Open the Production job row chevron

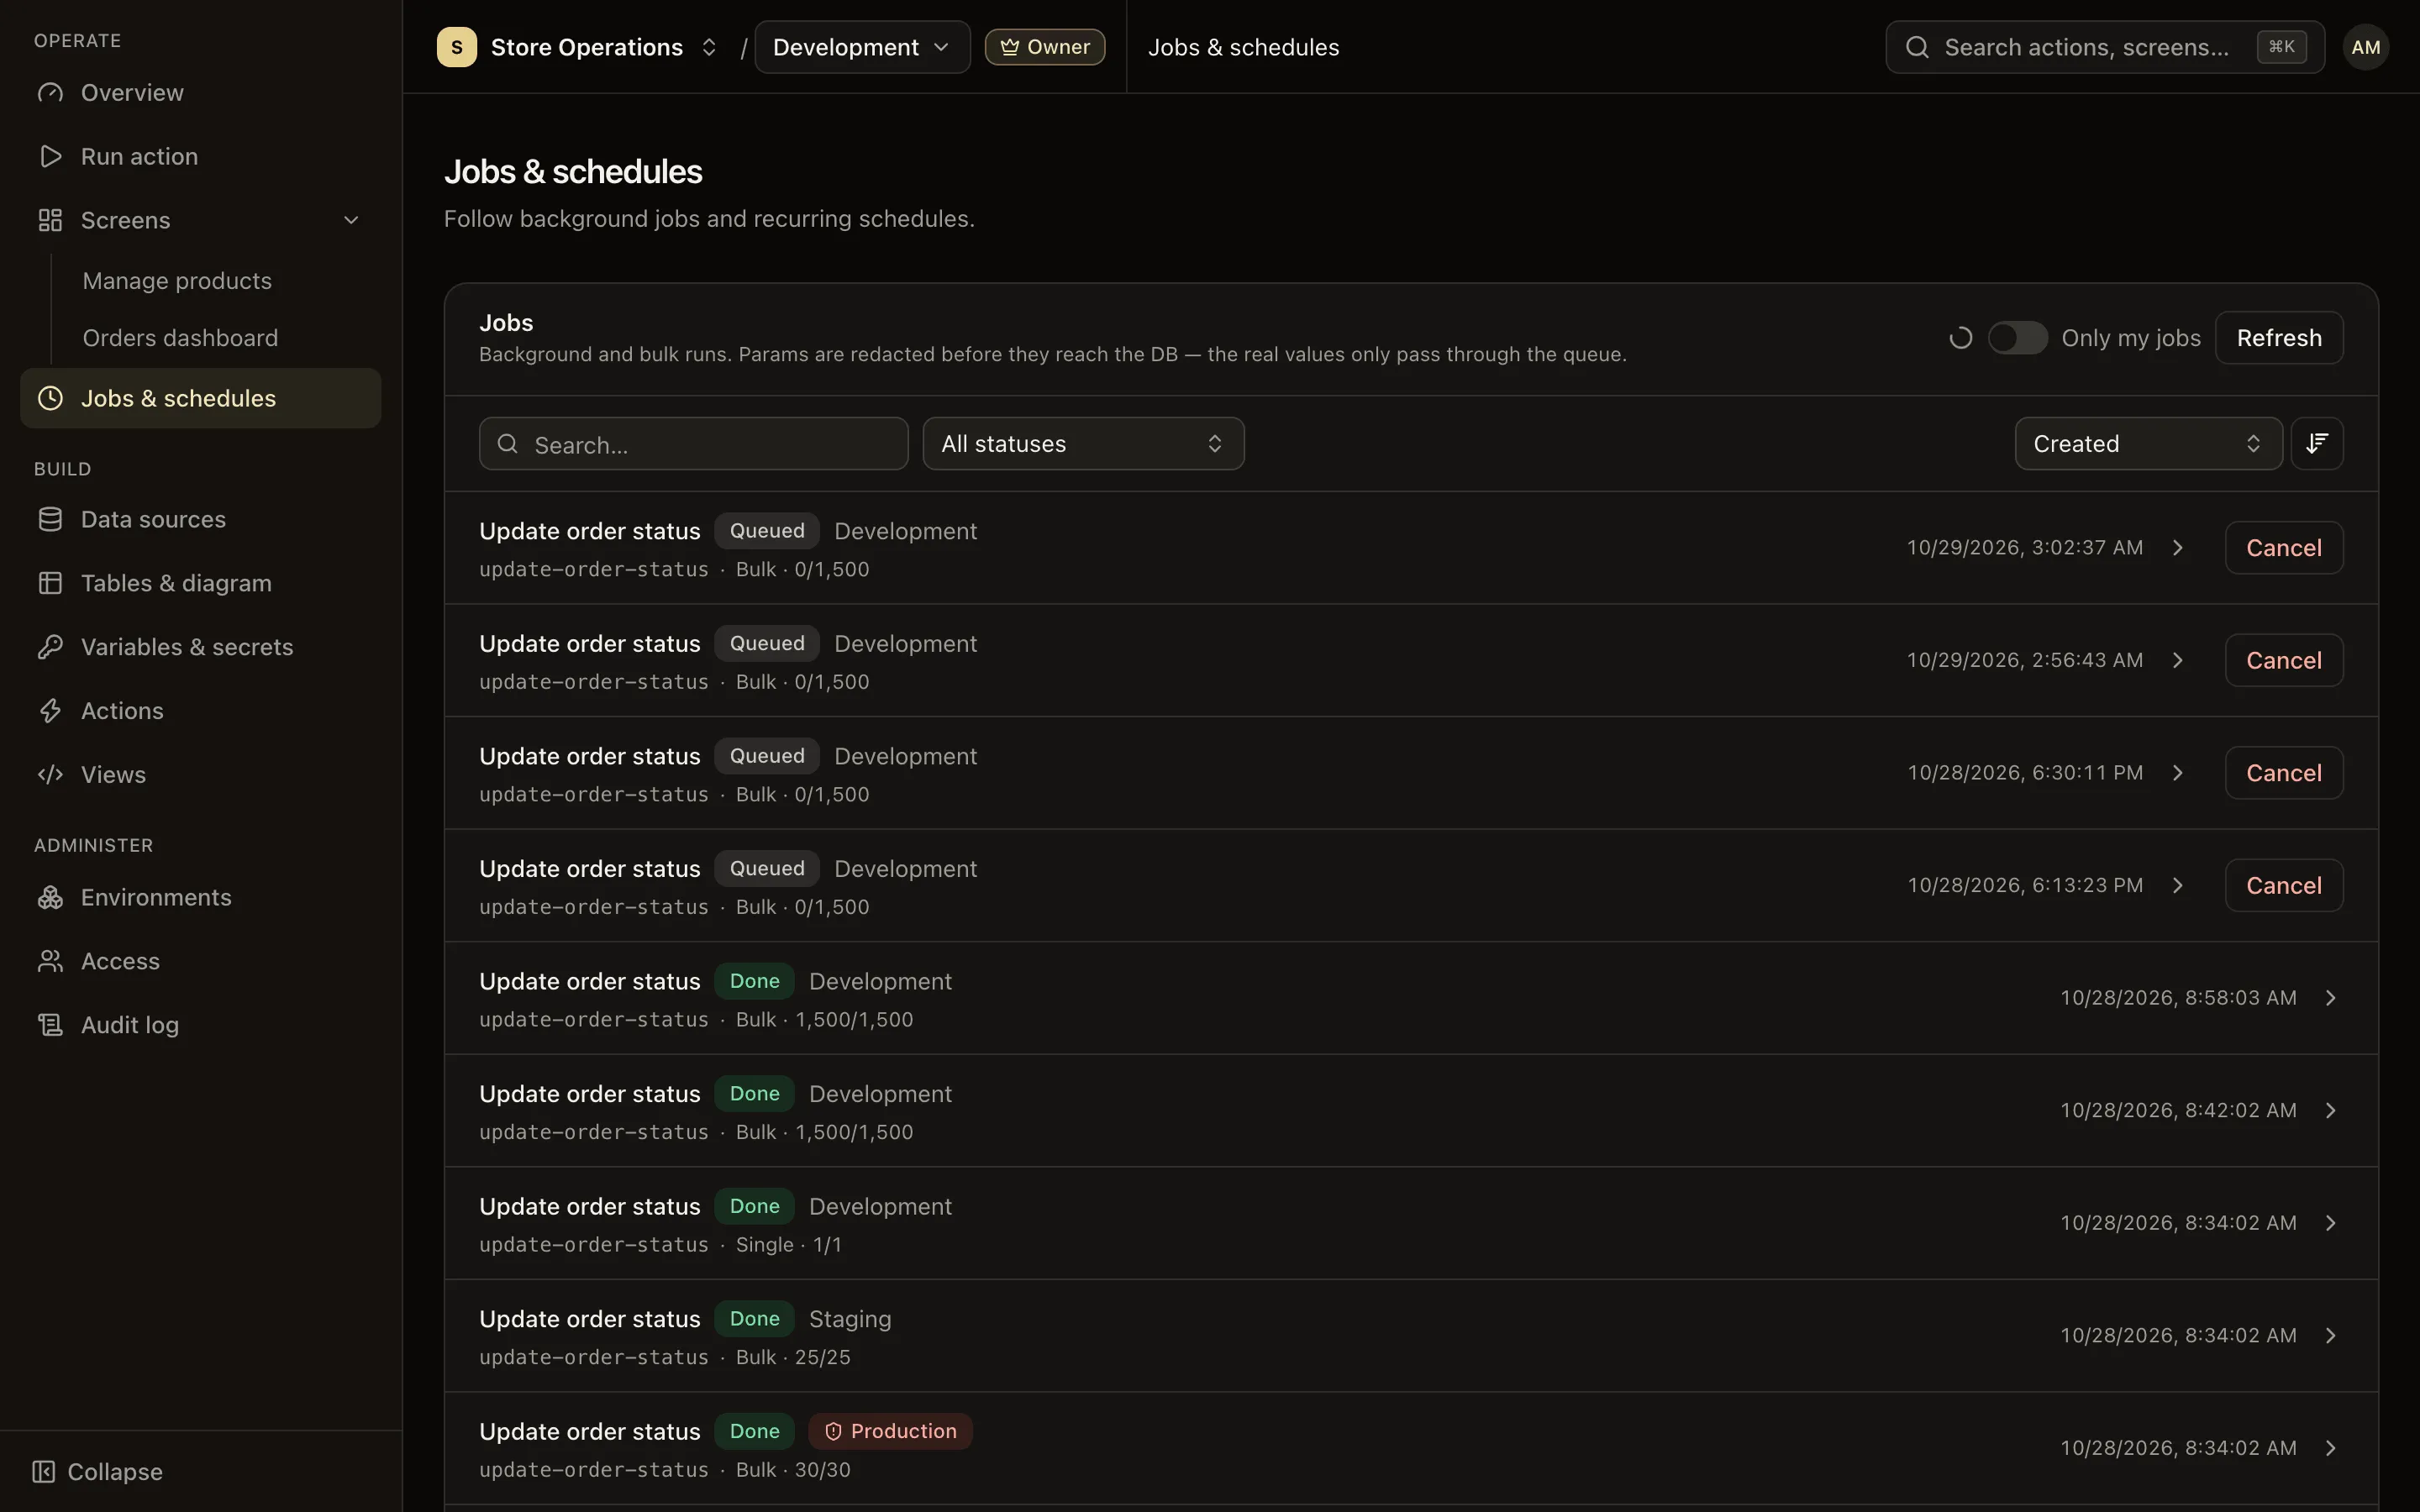coord(2331,1448)
